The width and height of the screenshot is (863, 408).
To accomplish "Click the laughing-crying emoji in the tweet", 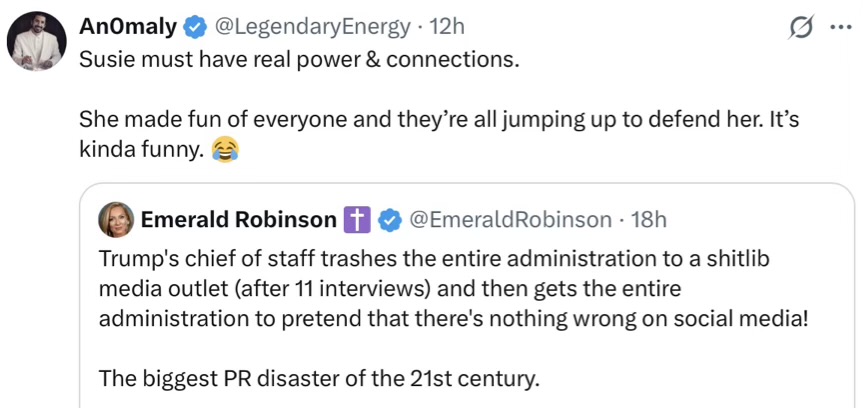I will click(227, 151).
